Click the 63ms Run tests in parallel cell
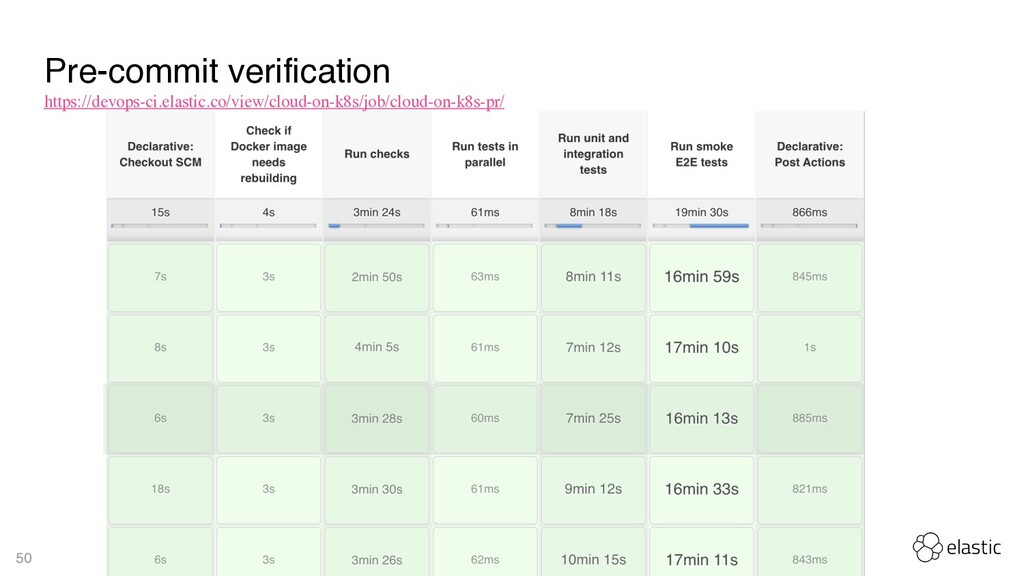1024x576 pixels. tap(485, 277)
